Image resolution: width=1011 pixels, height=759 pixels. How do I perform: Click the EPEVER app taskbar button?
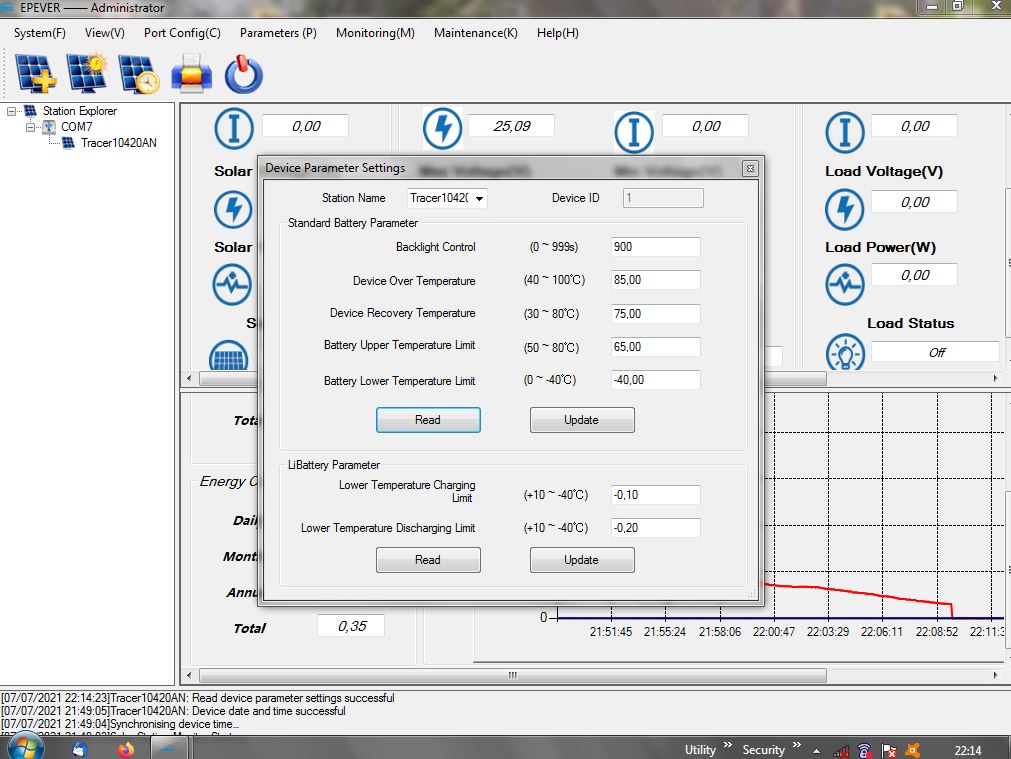169,749
